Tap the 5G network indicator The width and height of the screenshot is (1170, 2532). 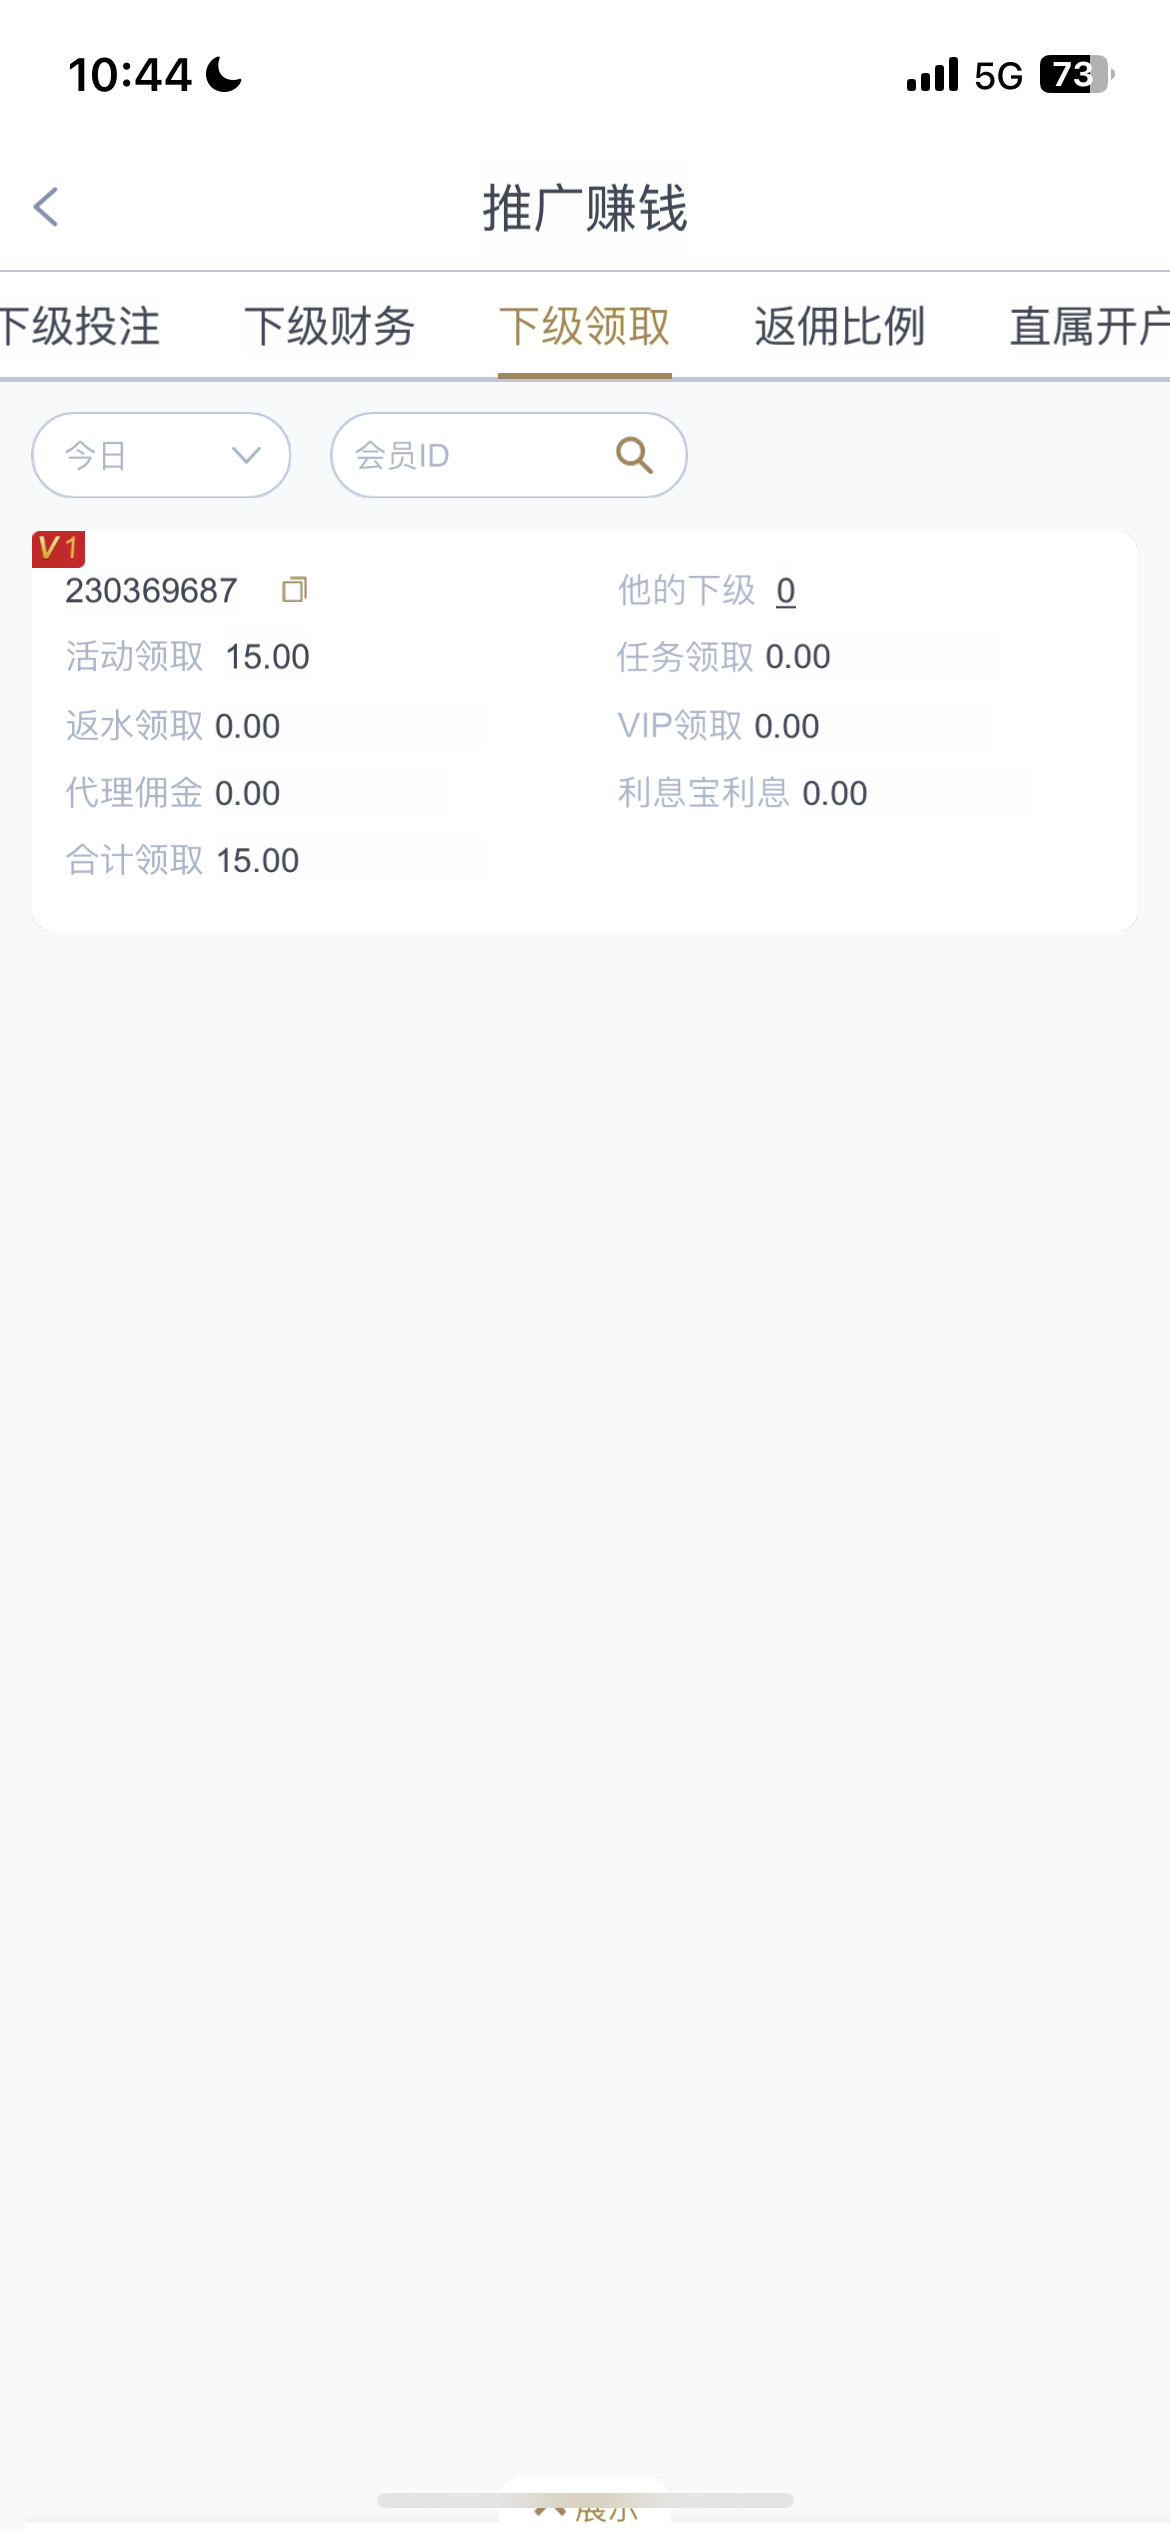[x=998, y=76]
